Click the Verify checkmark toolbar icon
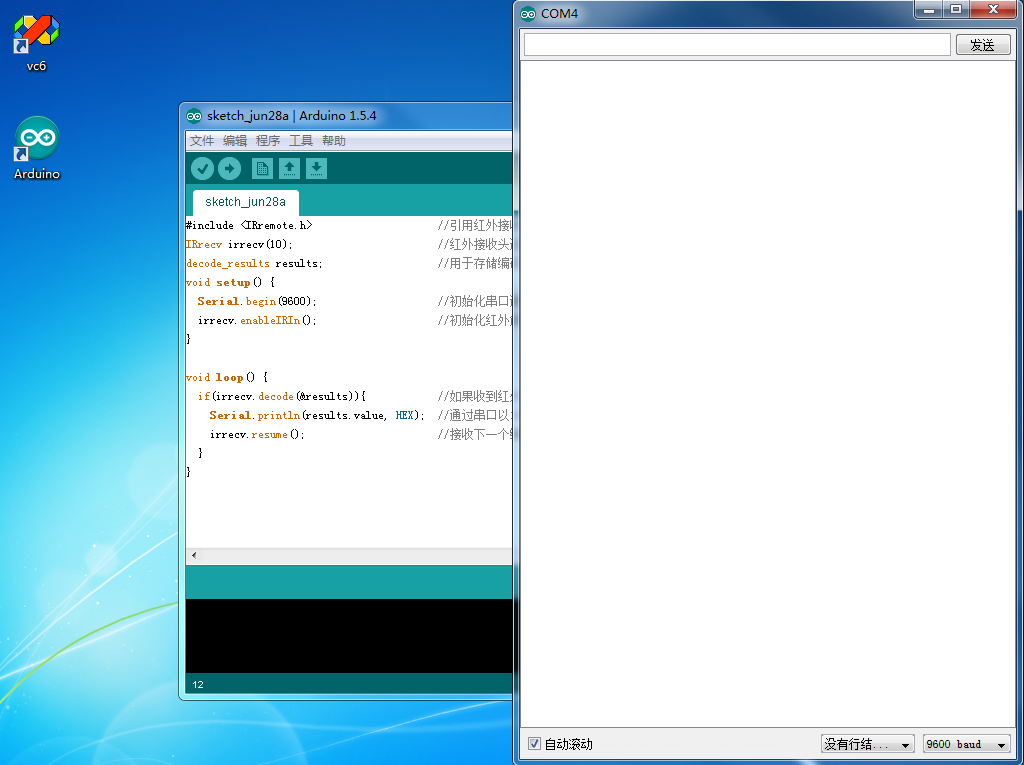 pyautogui.click(x=202, y=169)
